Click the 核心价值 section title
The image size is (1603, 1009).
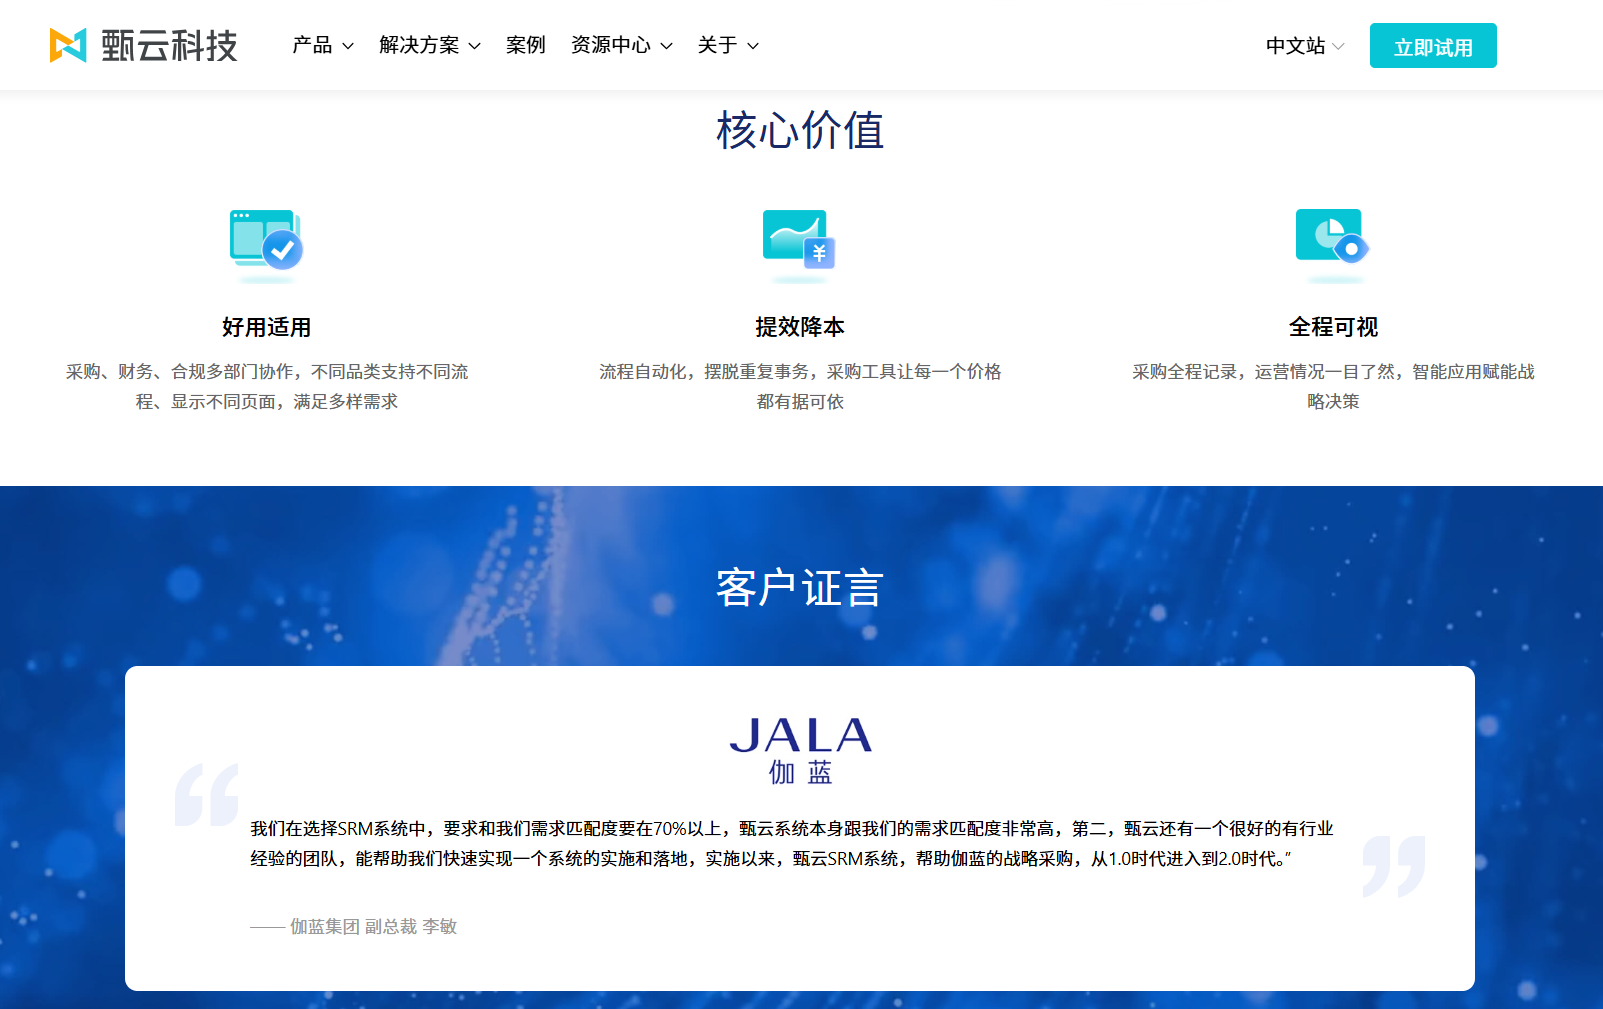tap(800, 131)
